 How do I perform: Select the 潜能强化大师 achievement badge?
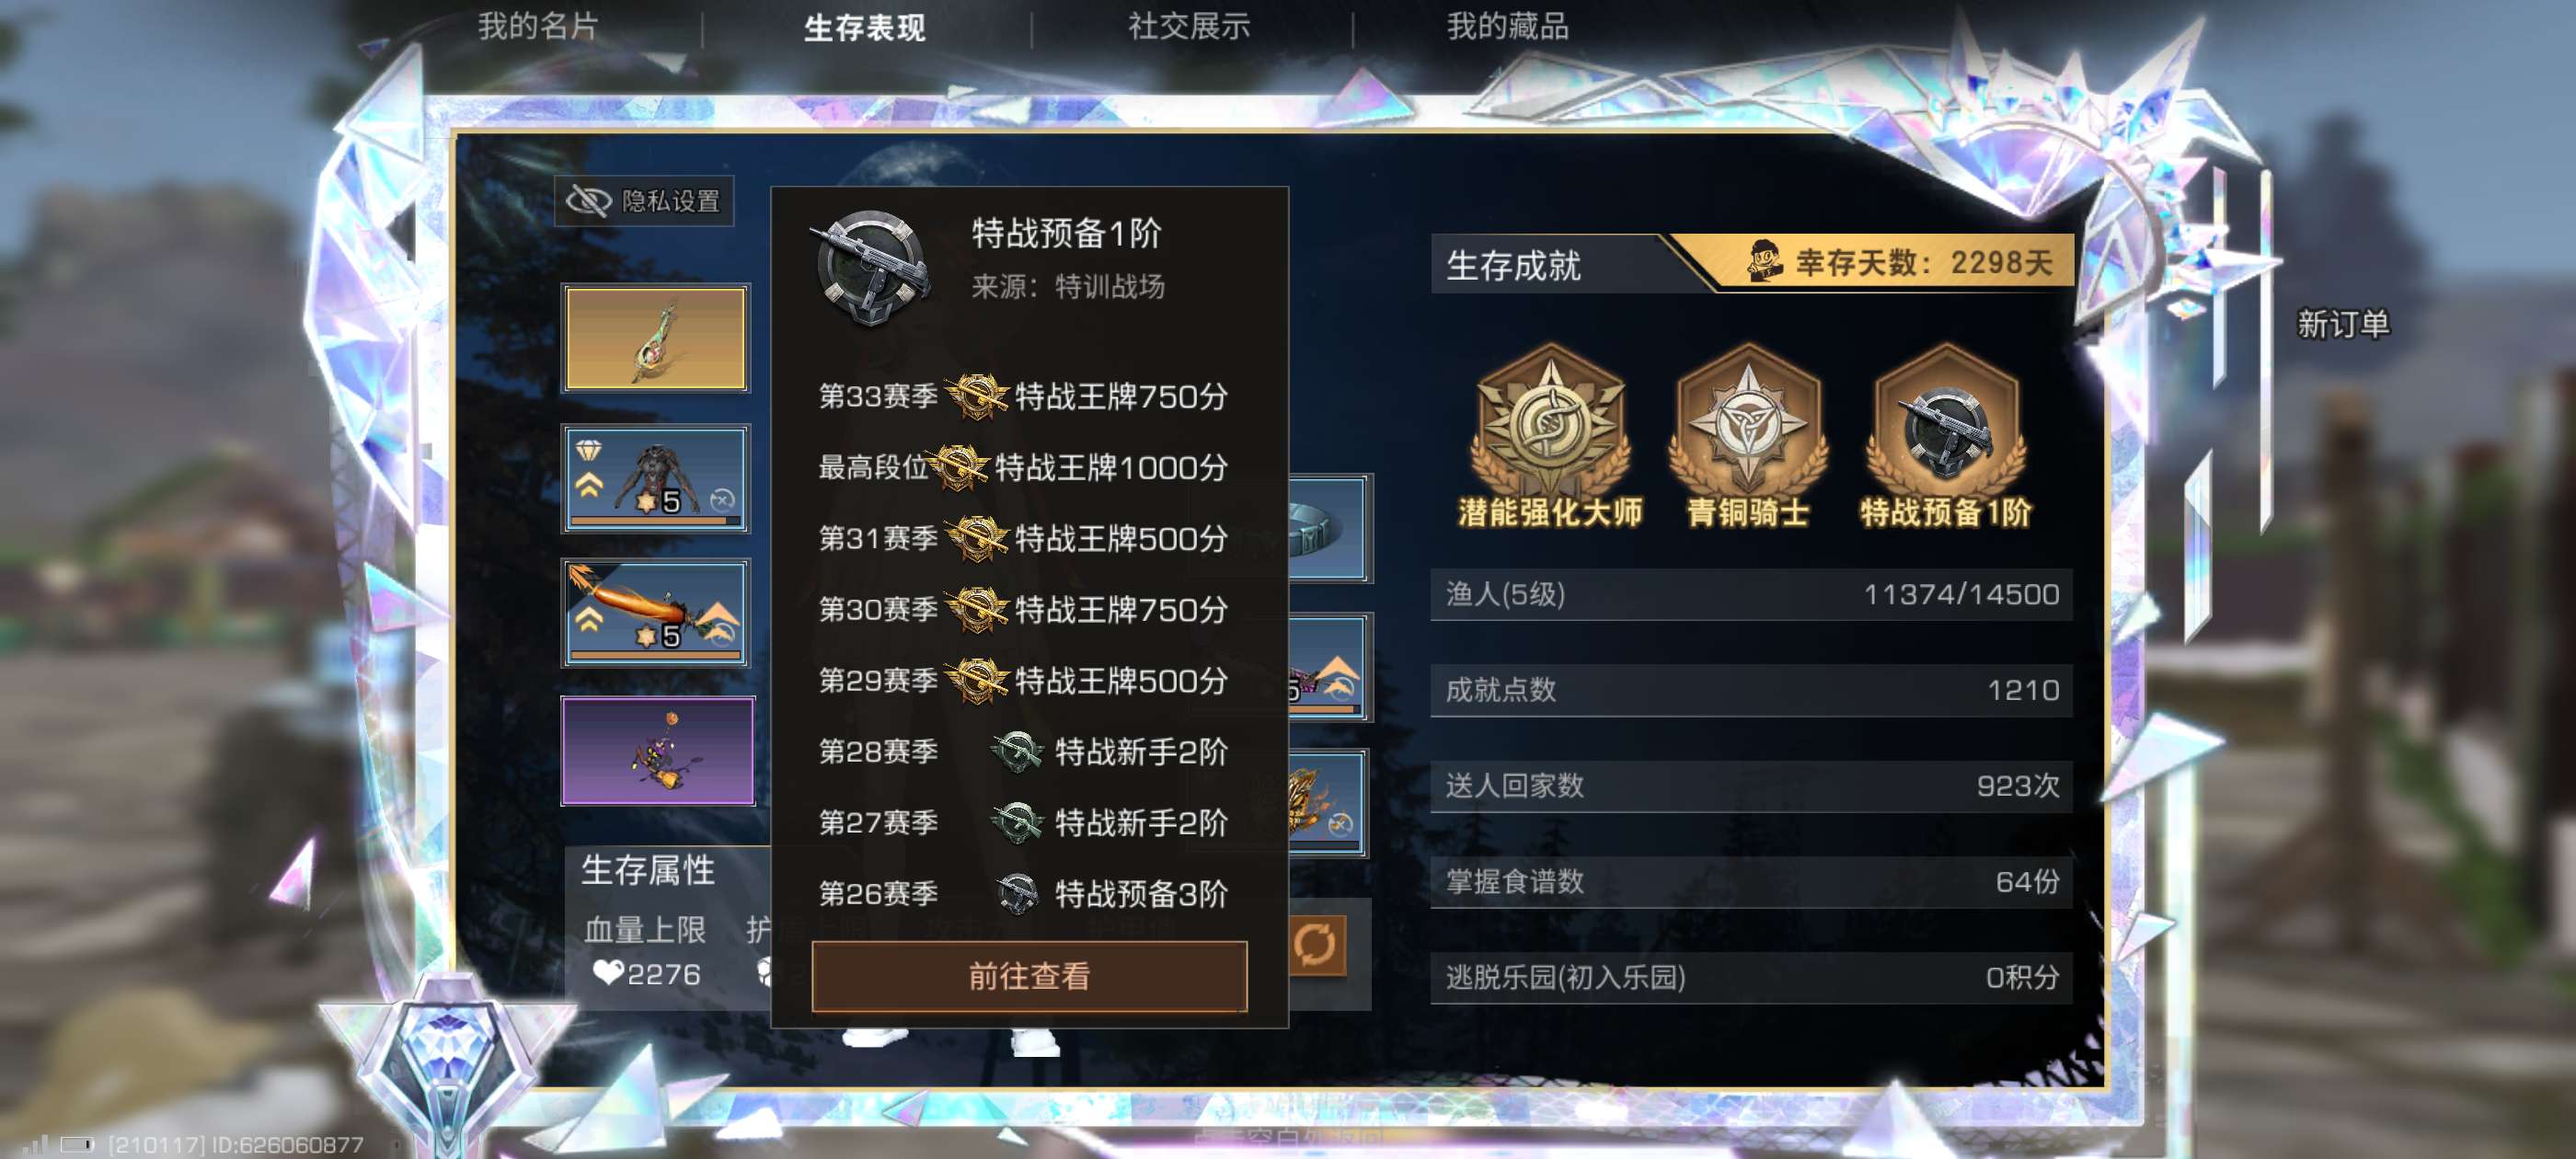1550,436
